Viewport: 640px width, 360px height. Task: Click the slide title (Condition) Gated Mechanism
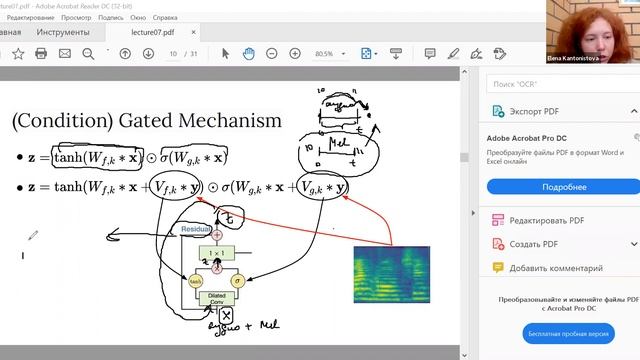coord(147,121)
